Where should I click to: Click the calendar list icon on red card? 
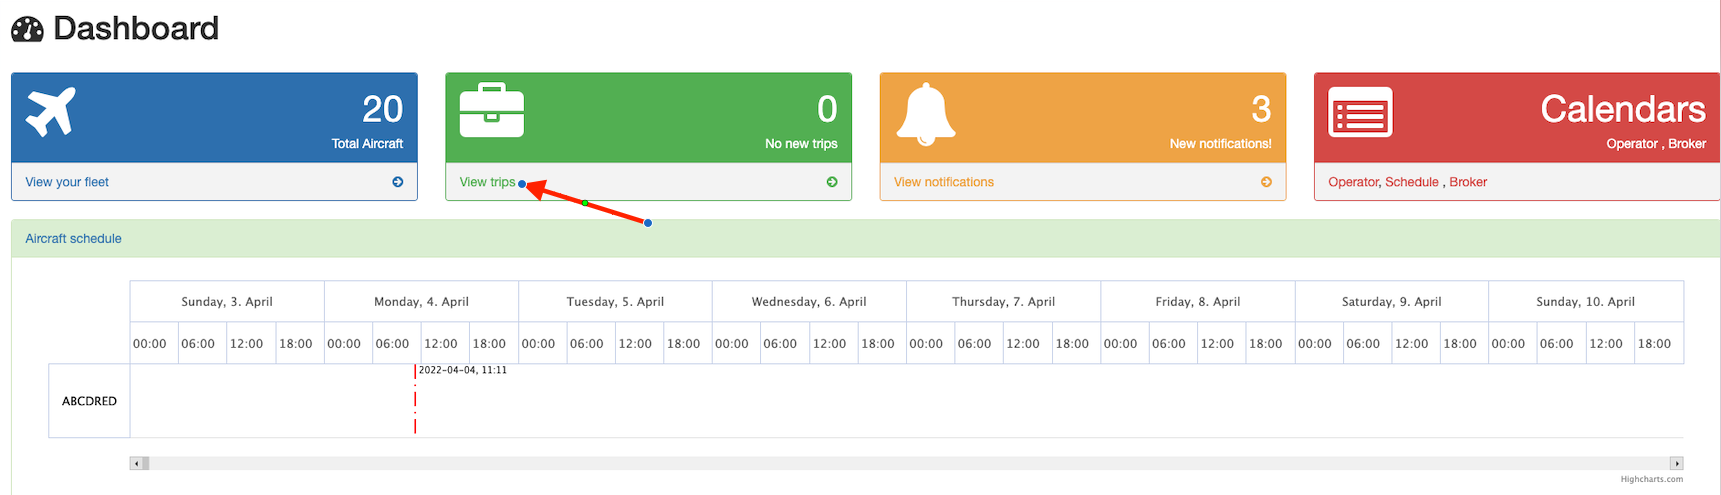pyautogui.click(x=1359, y=112)
